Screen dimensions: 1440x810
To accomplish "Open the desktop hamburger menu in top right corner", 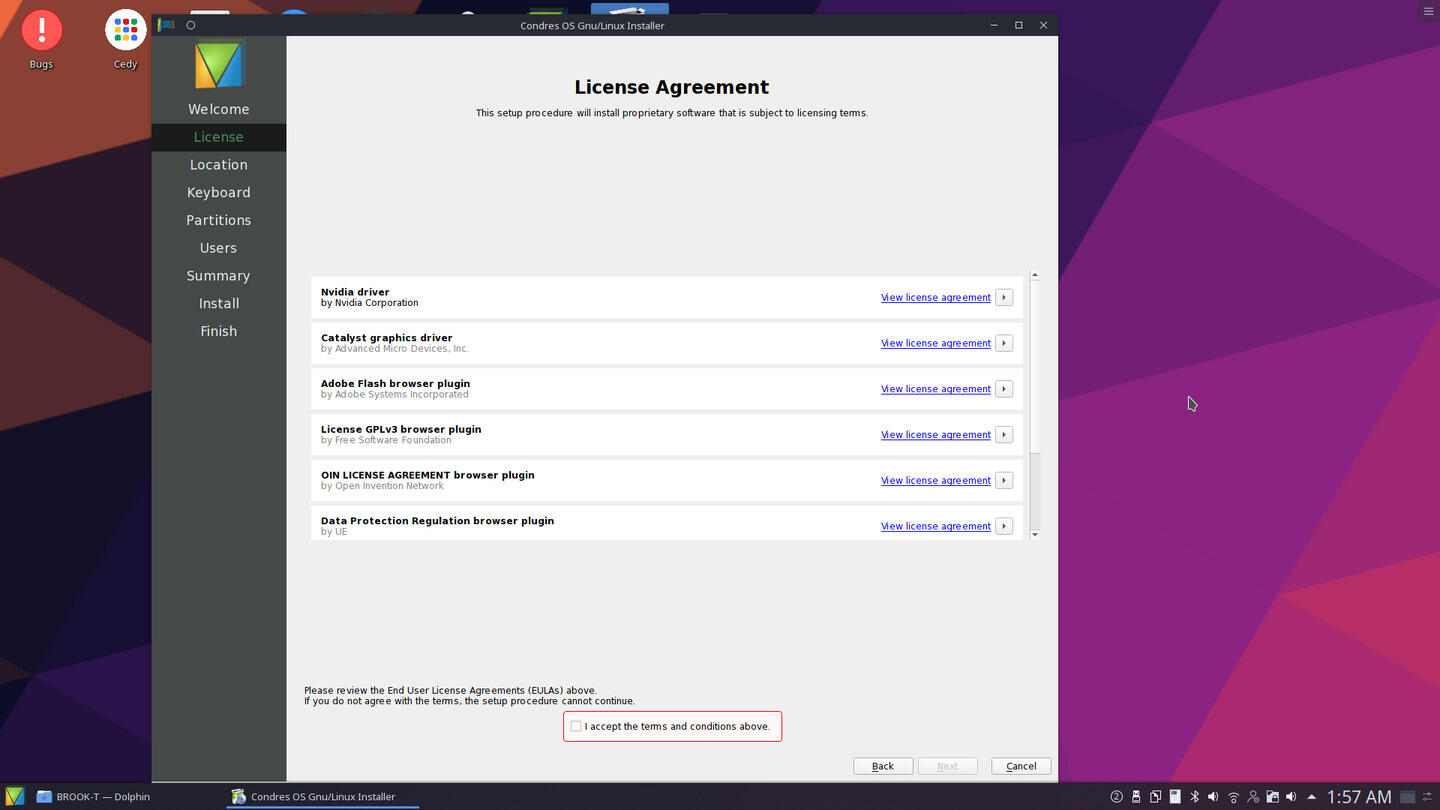I will coord(1428,11).
